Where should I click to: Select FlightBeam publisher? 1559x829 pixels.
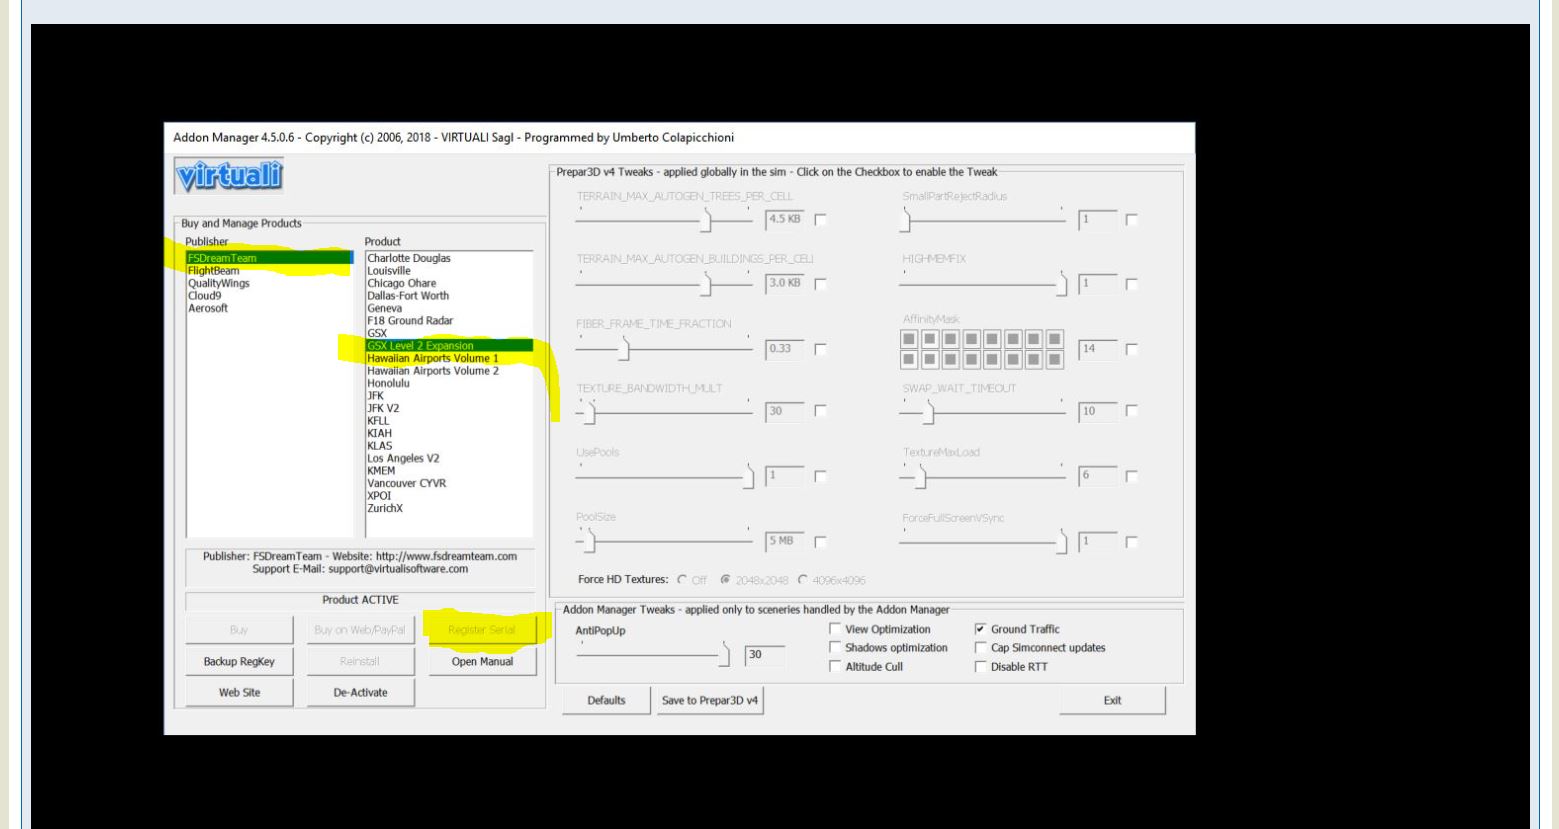(269, 270)
